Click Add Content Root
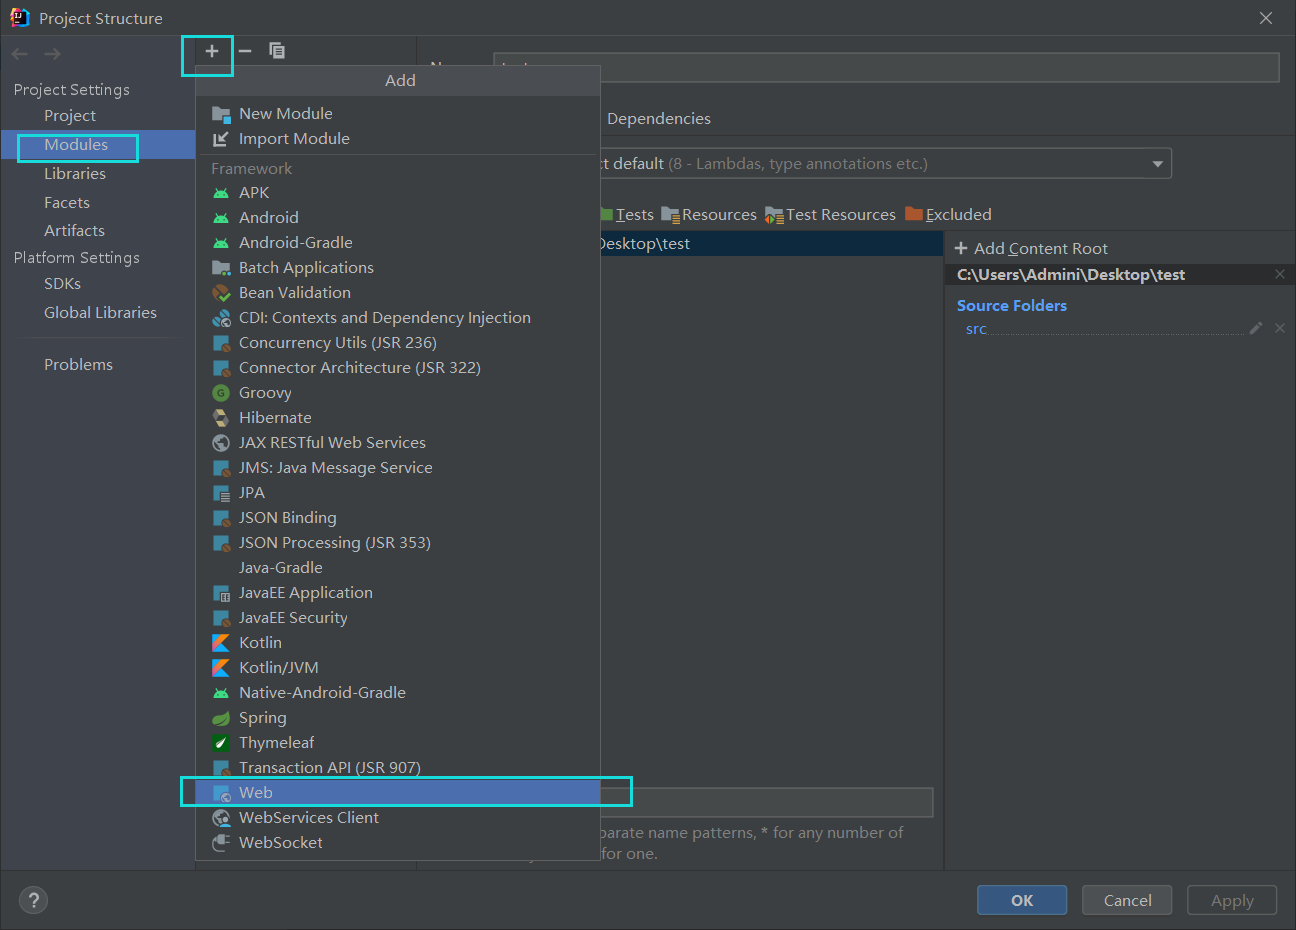 [x=1031, y=249]
